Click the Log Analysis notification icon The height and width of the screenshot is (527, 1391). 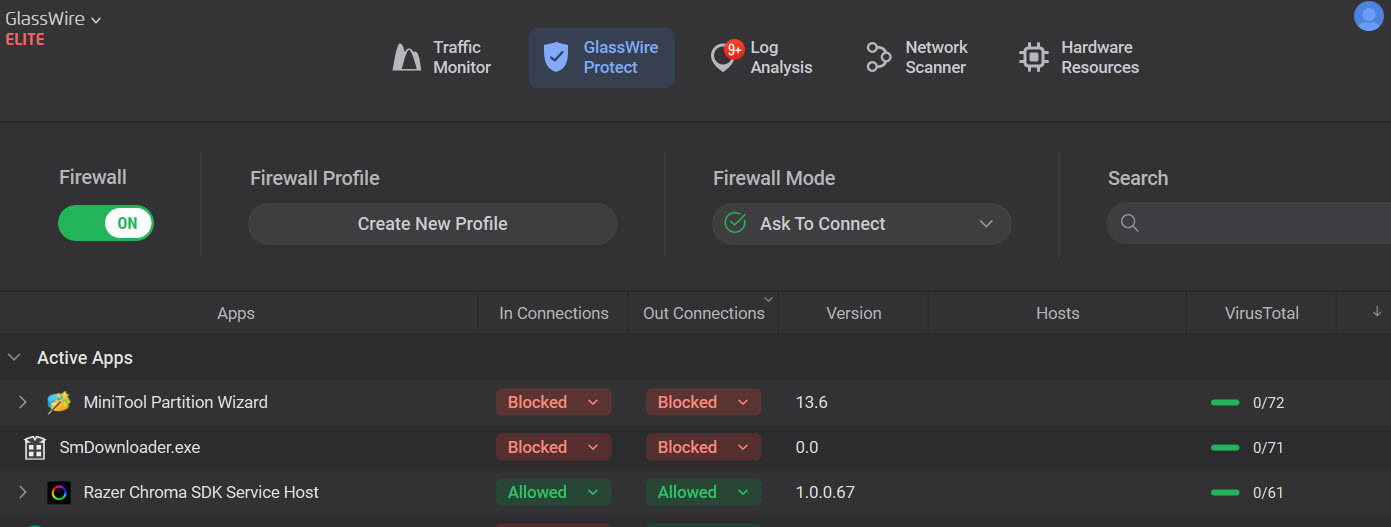[x=724, y=58]
